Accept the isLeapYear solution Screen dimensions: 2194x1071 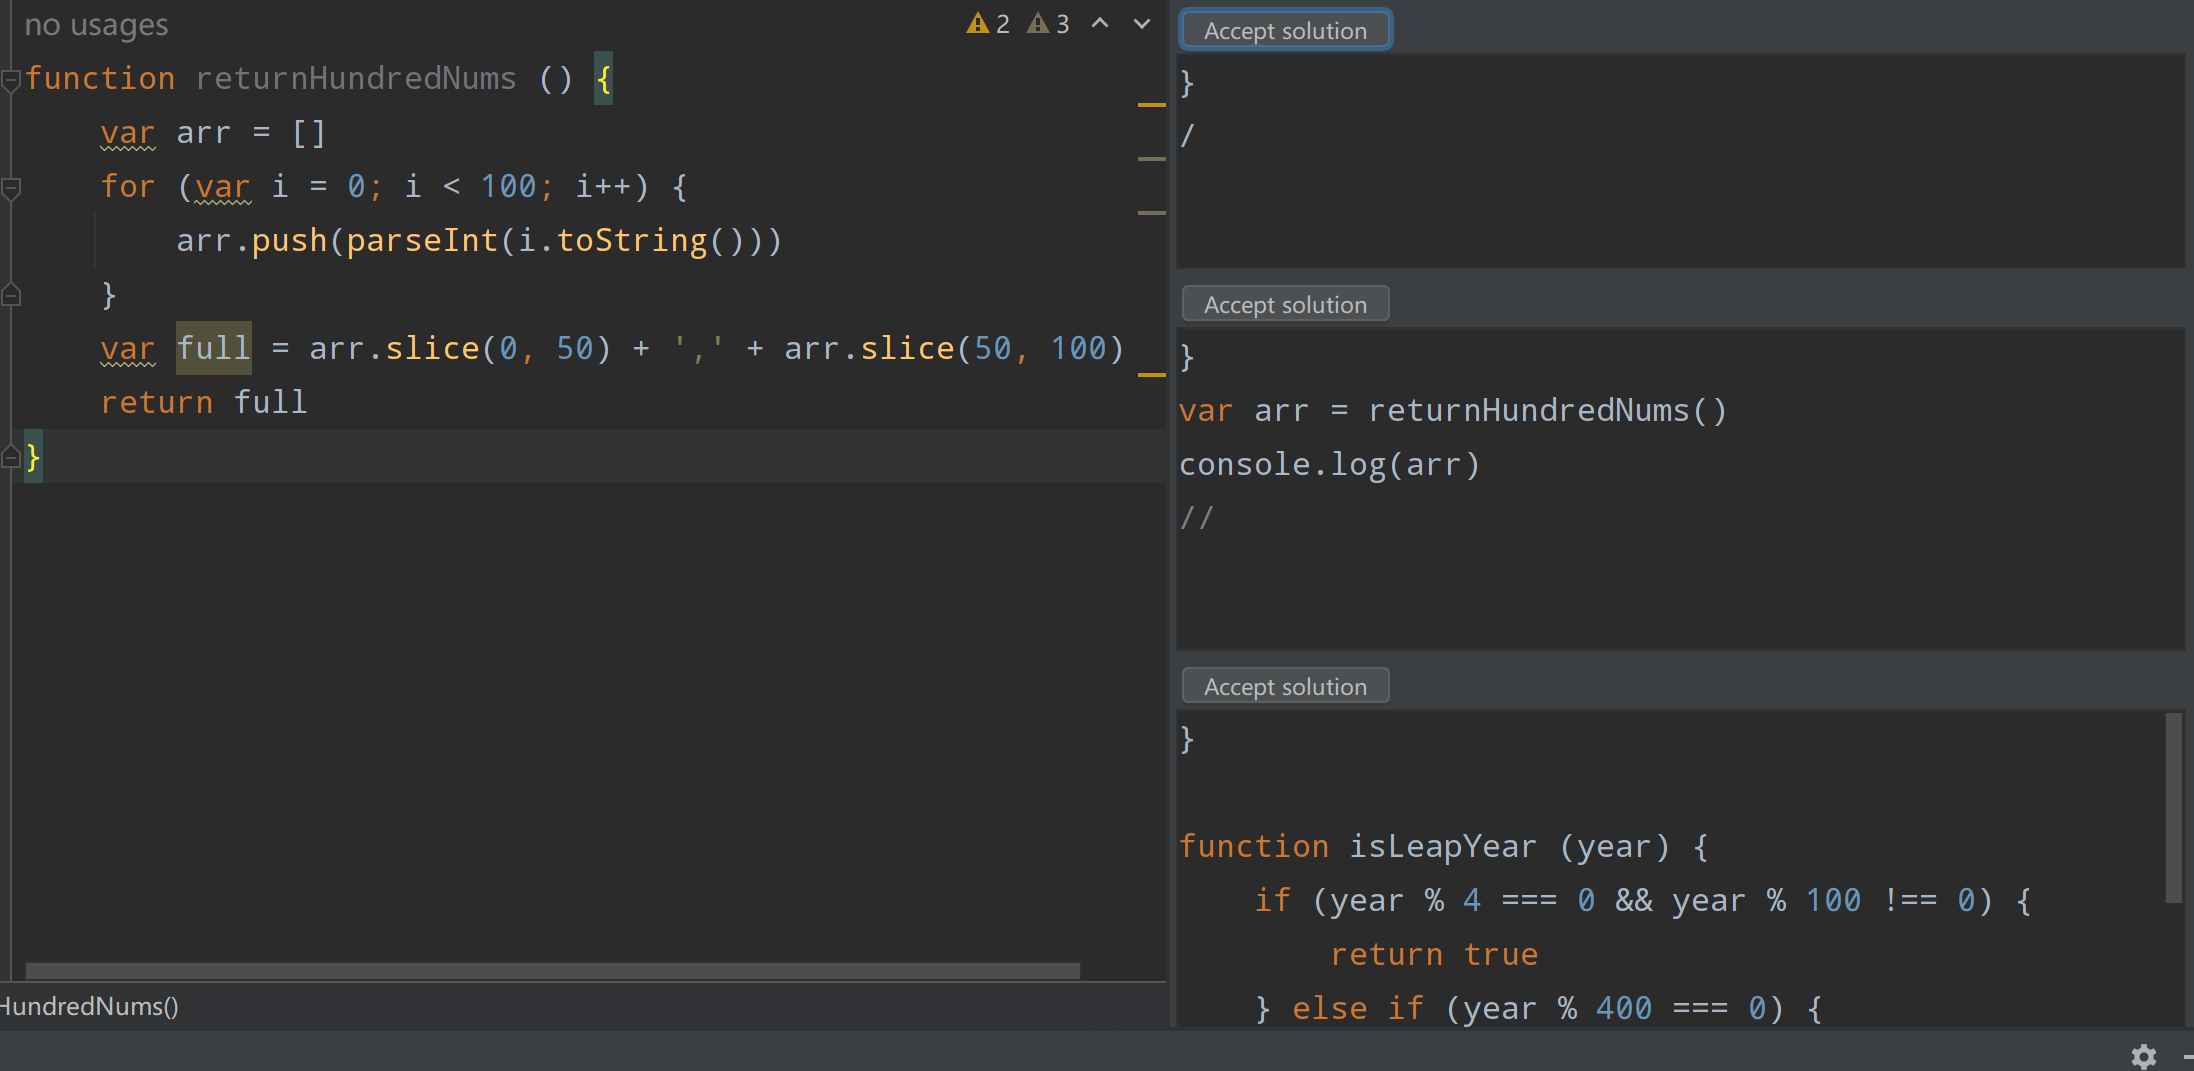(1285, 686)
